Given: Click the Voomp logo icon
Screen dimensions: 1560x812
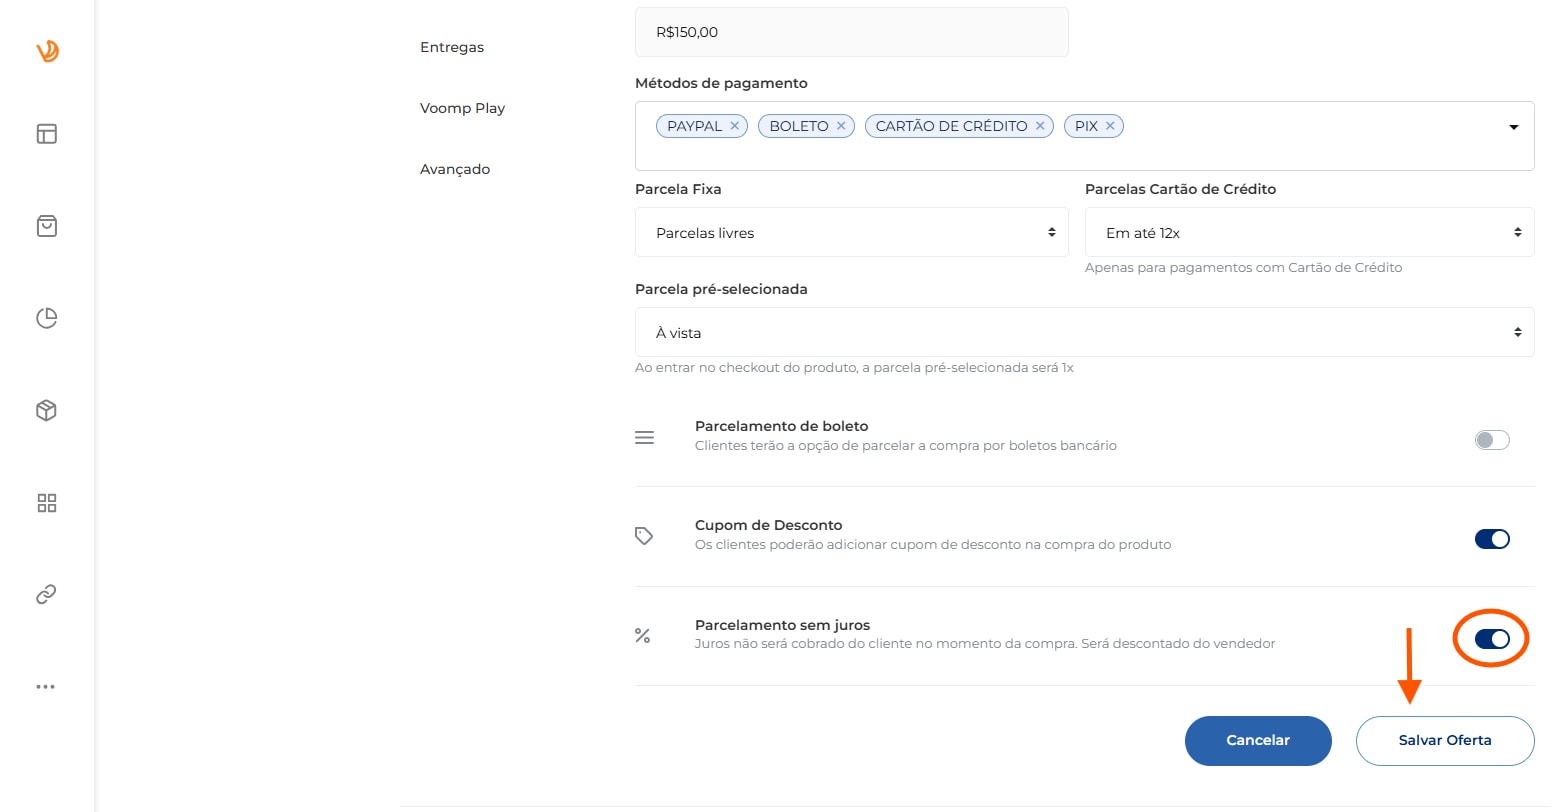Looking at the screenshot, I should [x=47, y=50].
